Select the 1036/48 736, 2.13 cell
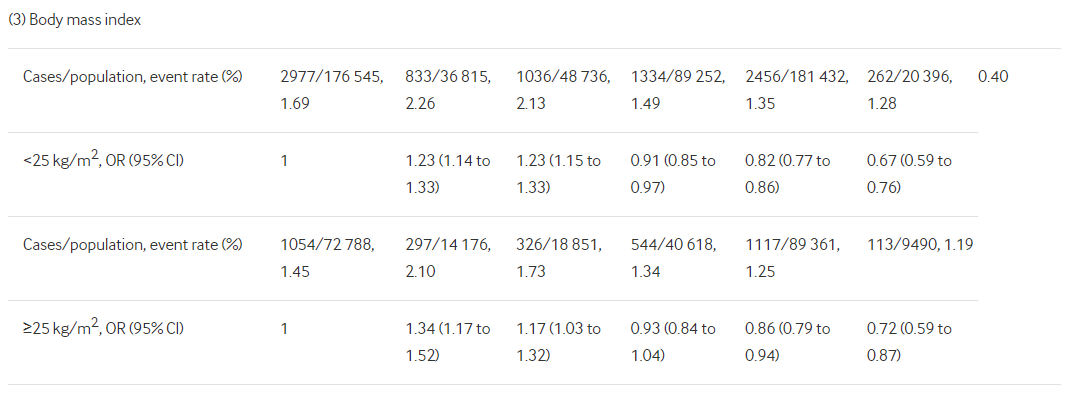 tap(563, 90)
